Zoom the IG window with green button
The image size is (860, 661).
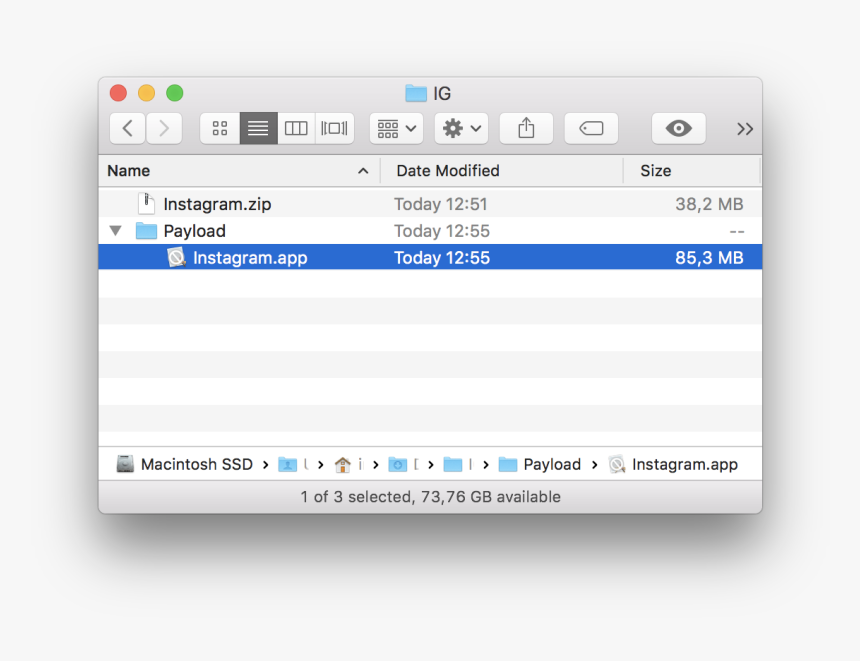175,93
